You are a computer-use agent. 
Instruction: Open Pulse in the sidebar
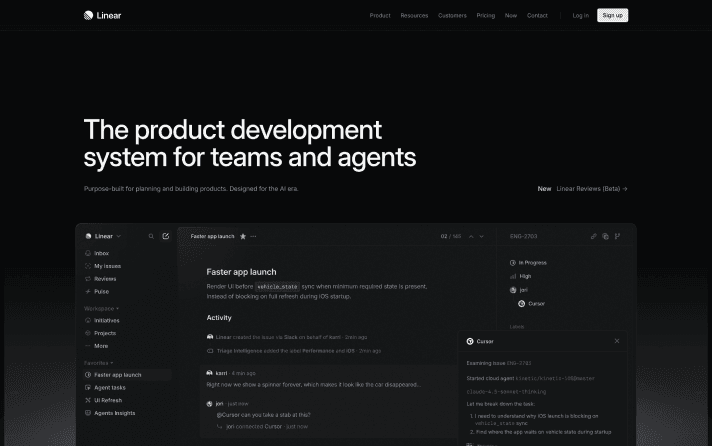click(97, 292)
